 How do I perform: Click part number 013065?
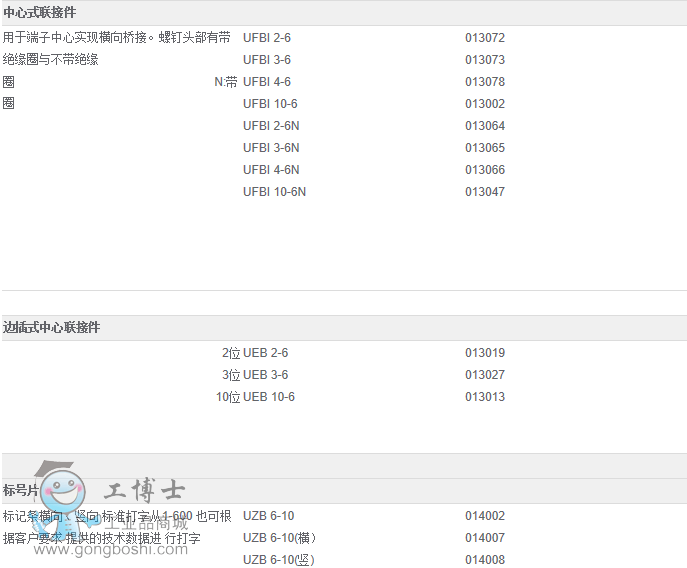pos(485,148)
